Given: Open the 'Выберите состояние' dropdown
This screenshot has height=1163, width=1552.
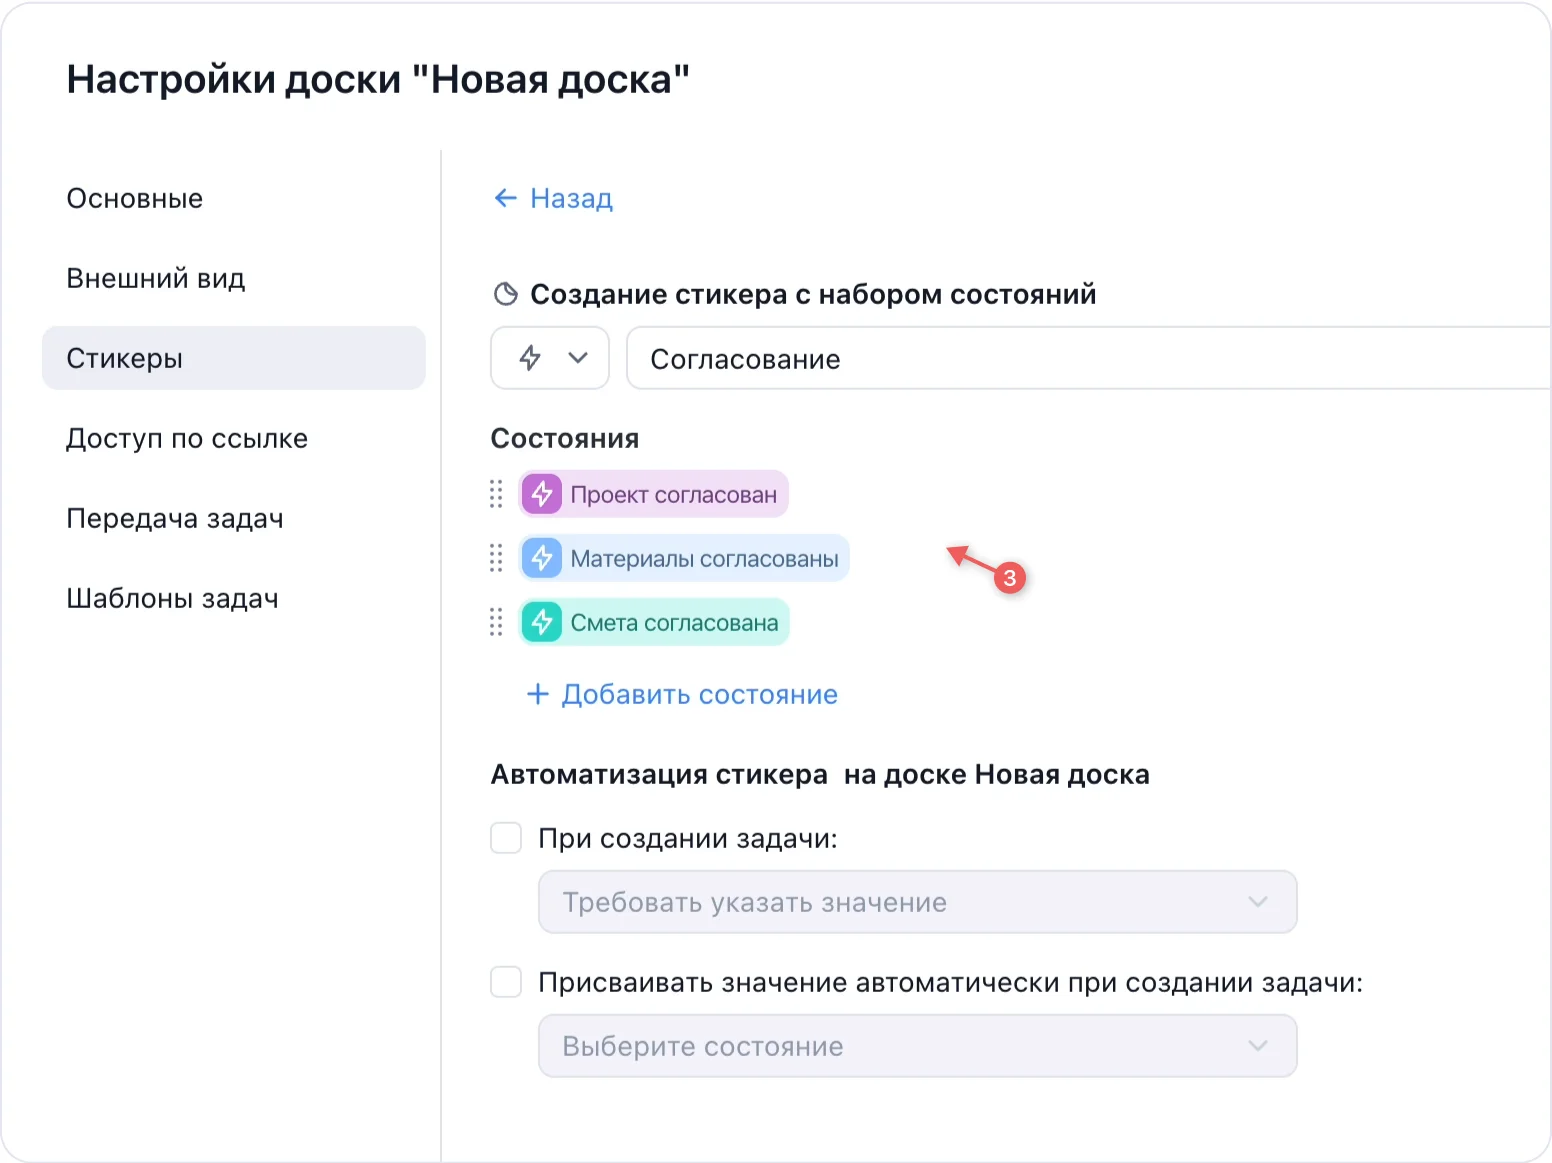Looking at the screenshot, I should pyautogui.click(x=916, y=1045).
